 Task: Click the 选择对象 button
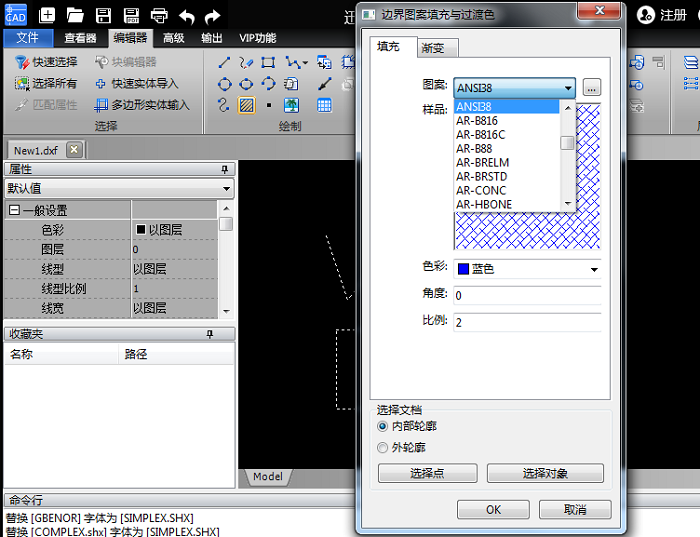(545, 473)
